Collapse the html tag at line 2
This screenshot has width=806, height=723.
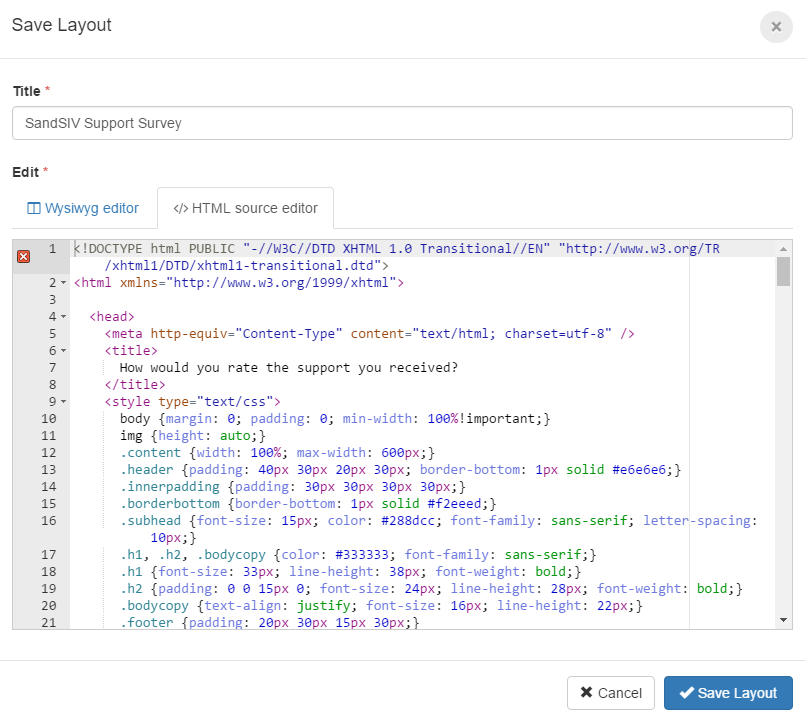tap(64, 283)
